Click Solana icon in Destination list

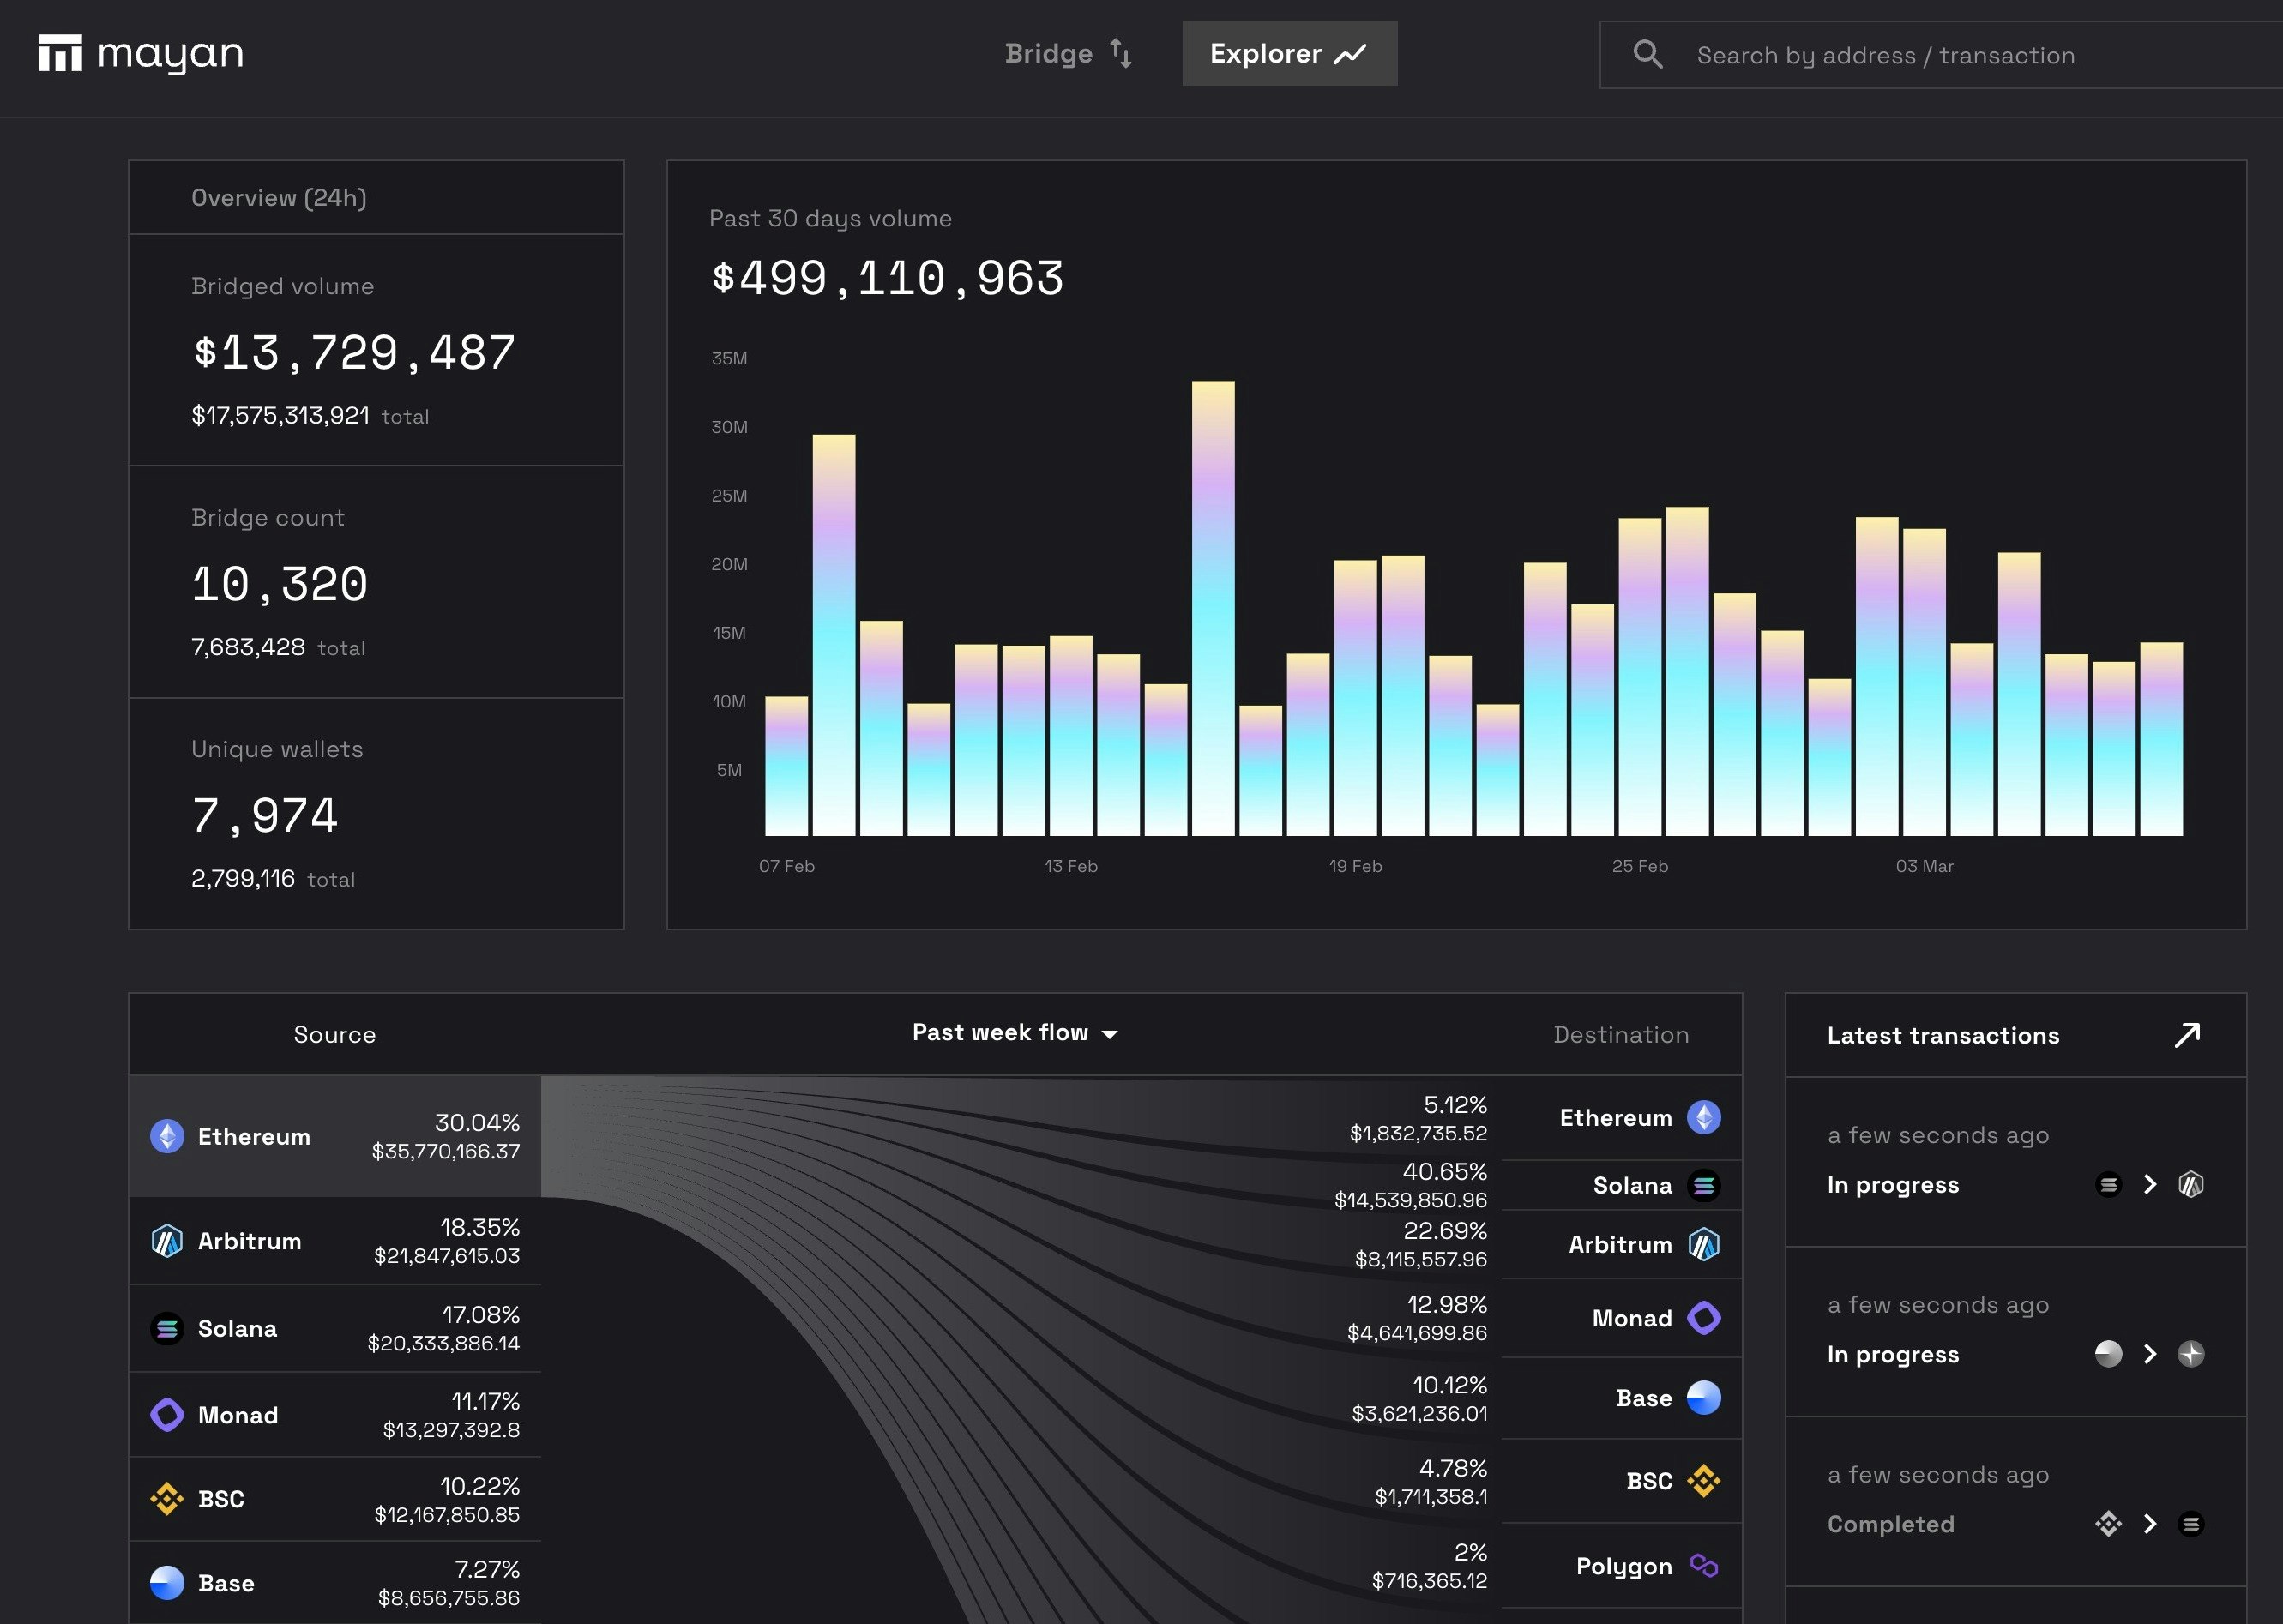pos(1703,1185)
